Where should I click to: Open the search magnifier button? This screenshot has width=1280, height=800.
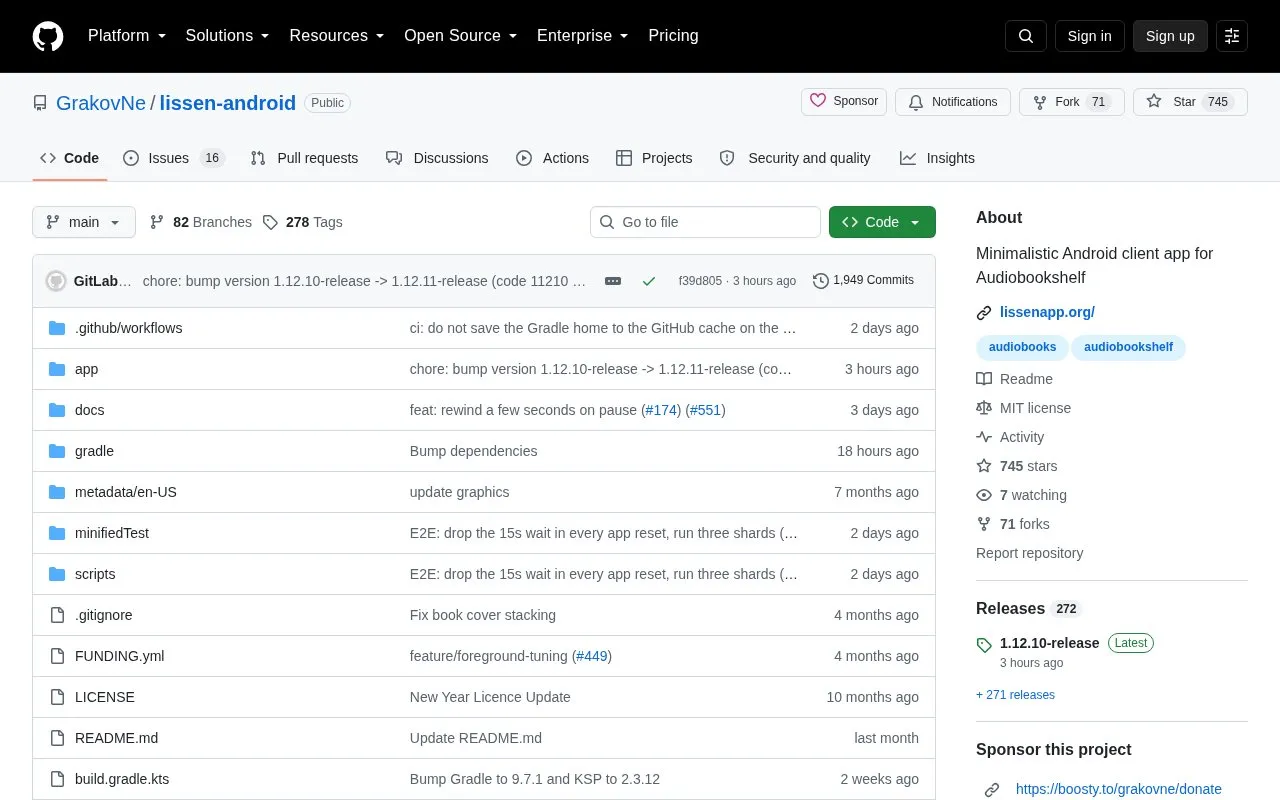[1026, 36]
